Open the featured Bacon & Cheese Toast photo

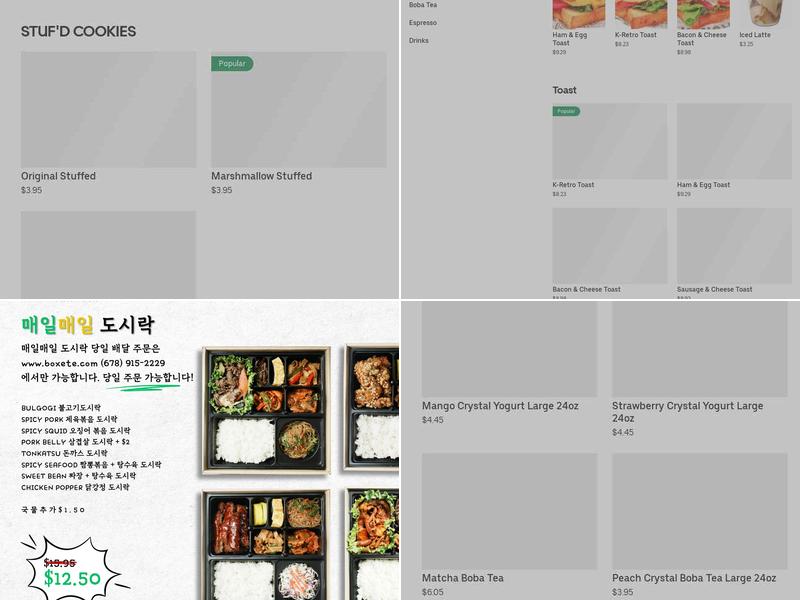[x=703, y=14]
